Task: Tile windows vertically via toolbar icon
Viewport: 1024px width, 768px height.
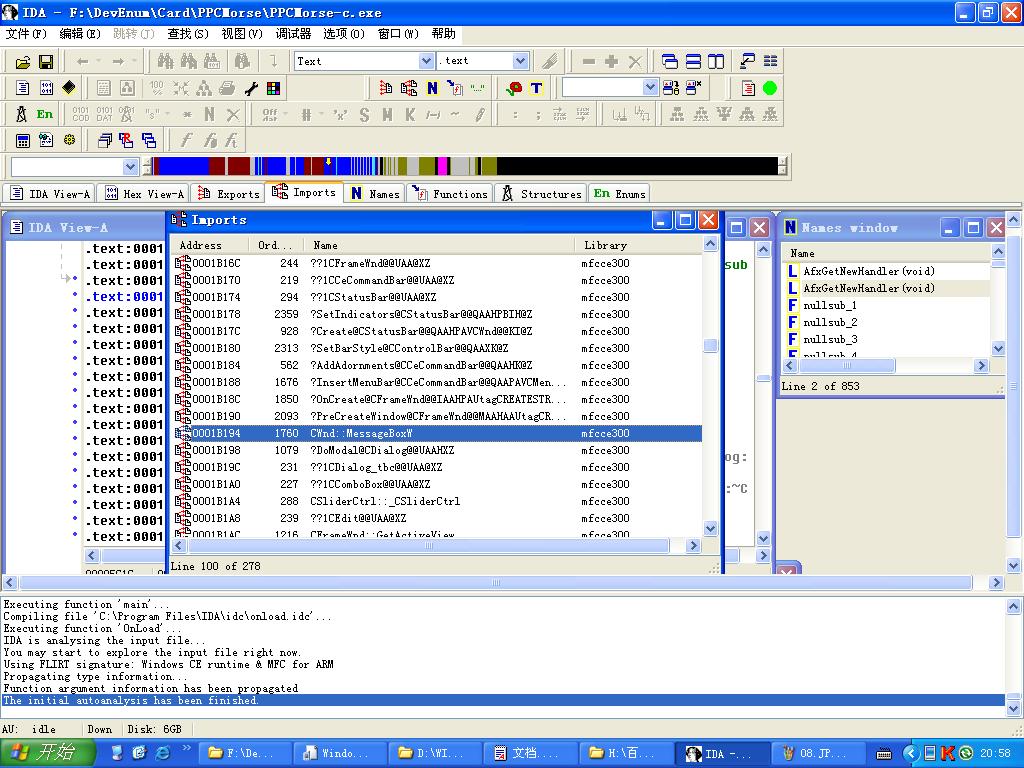Action: [716, 62]
